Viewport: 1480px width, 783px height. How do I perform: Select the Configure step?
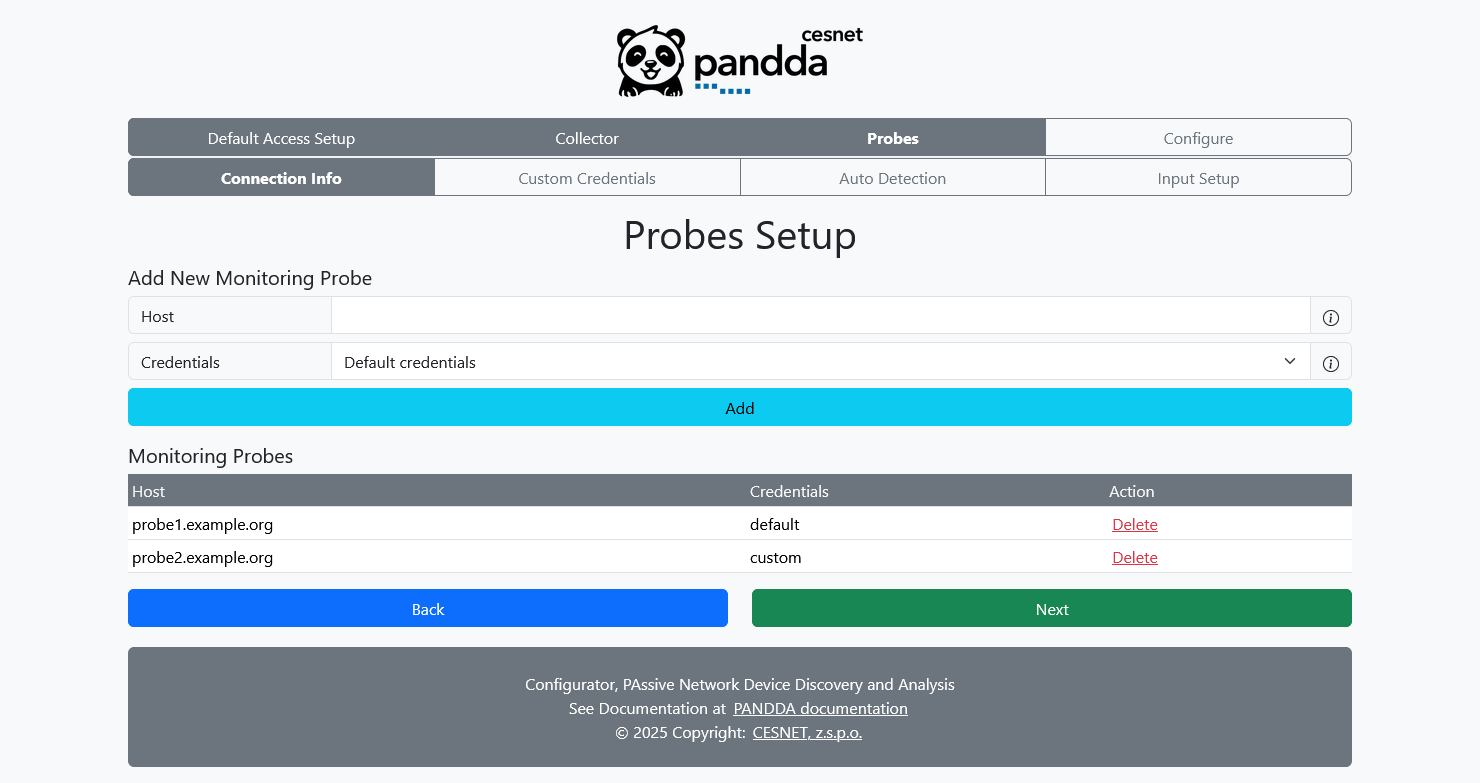pos(1198,138)
